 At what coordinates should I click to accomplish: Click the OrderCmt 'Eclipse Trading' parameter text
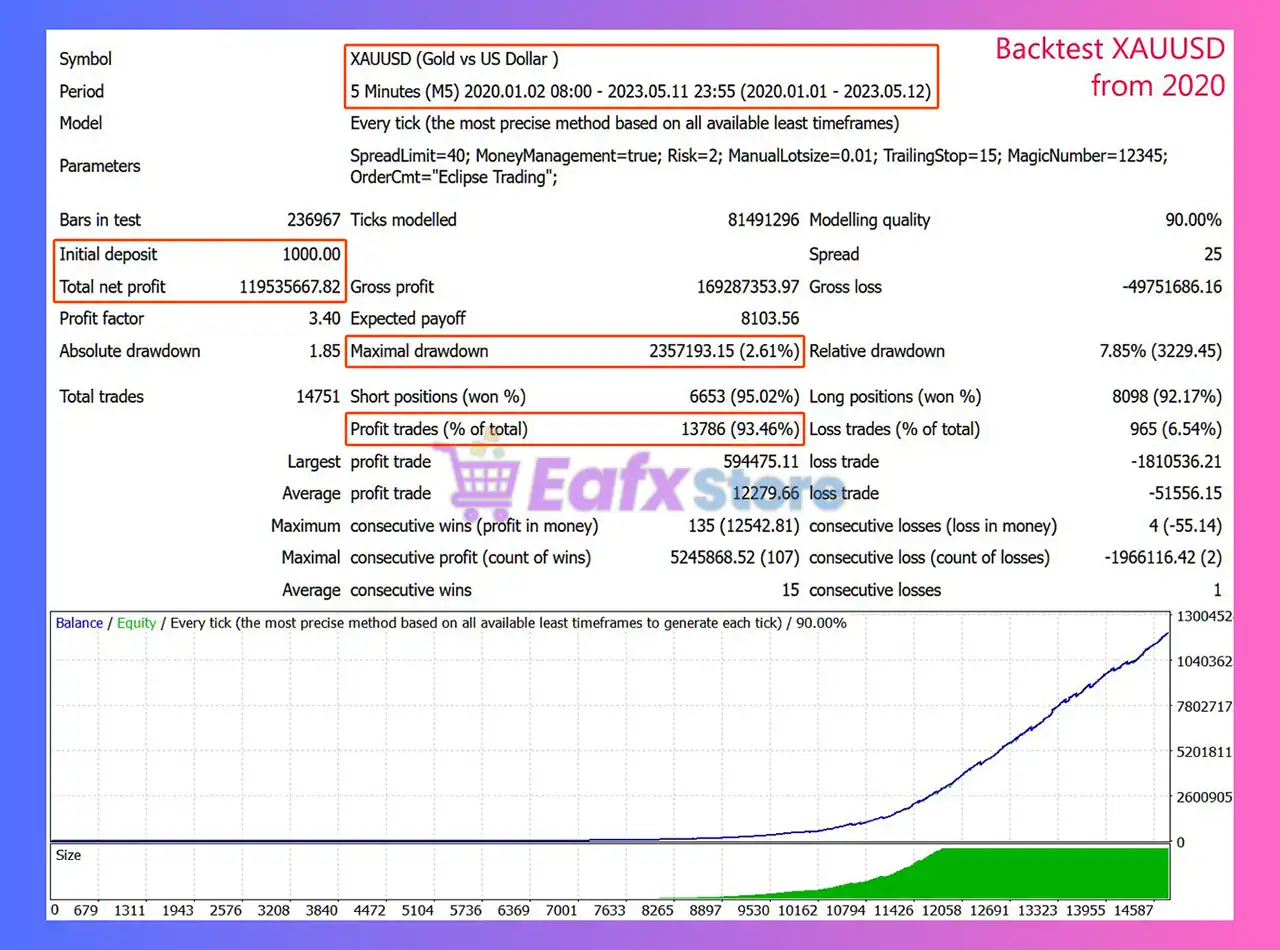[454, 178]
